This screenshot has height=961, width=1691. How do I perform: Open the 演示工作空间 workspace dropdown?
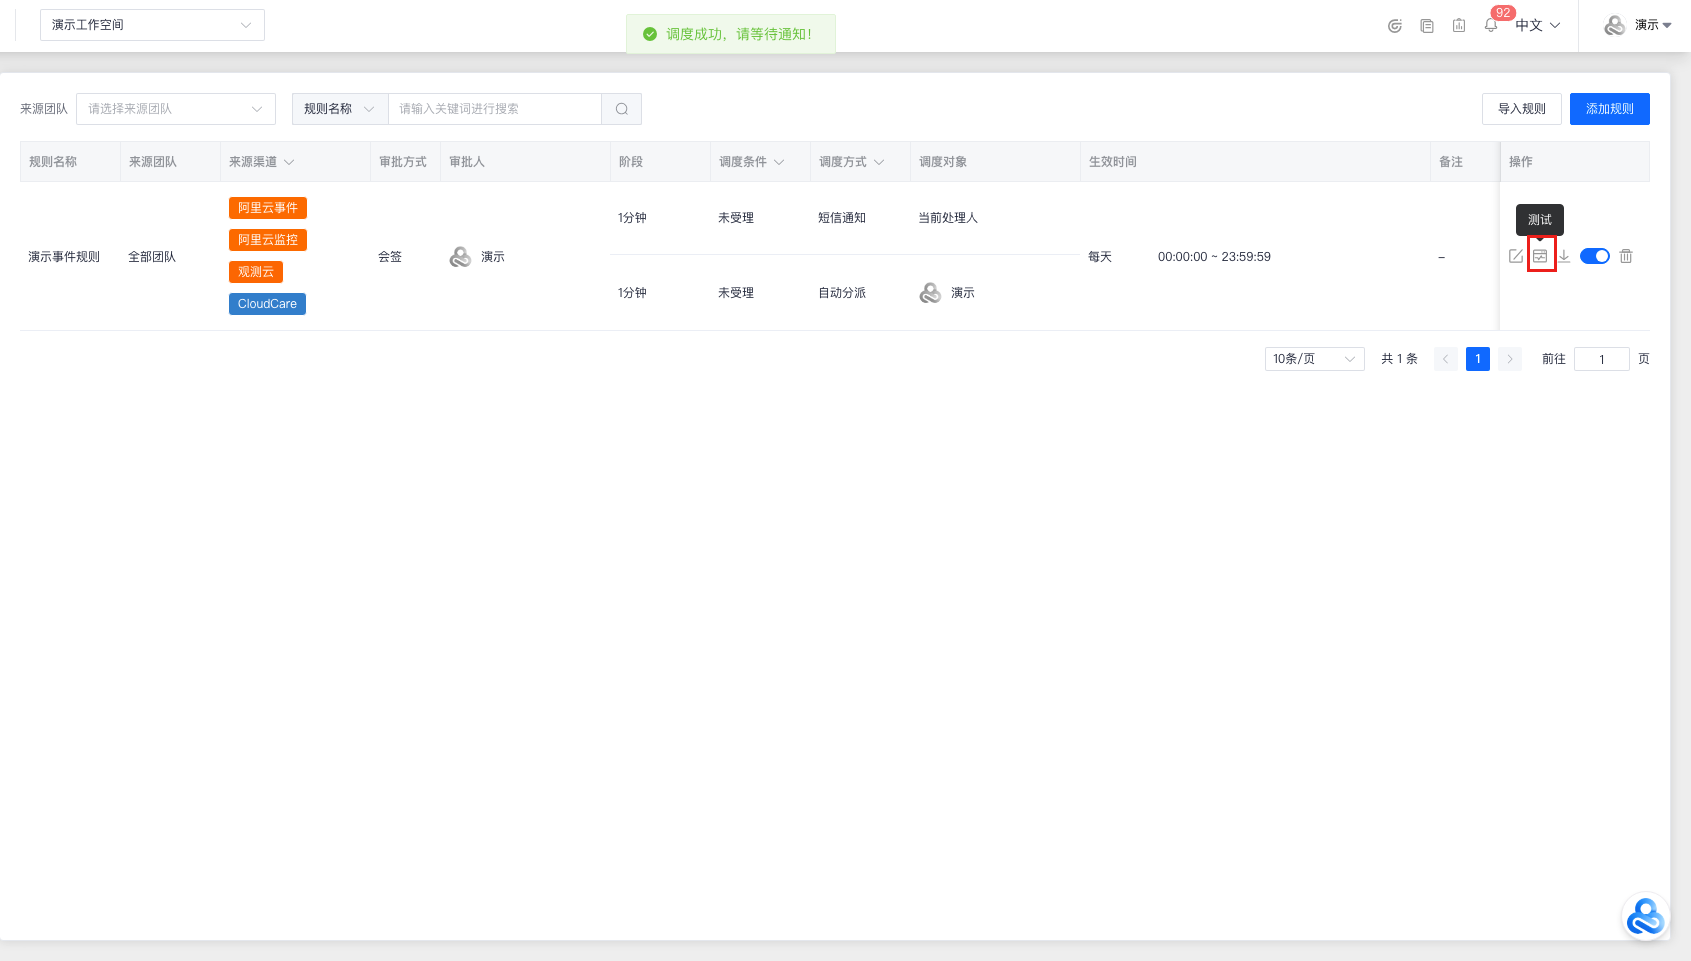[x=152, y=25]
